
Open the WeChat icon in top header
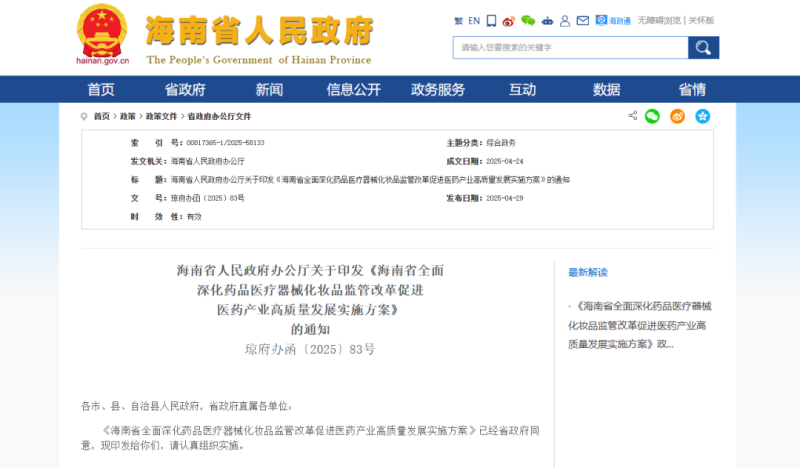(527, 20)
